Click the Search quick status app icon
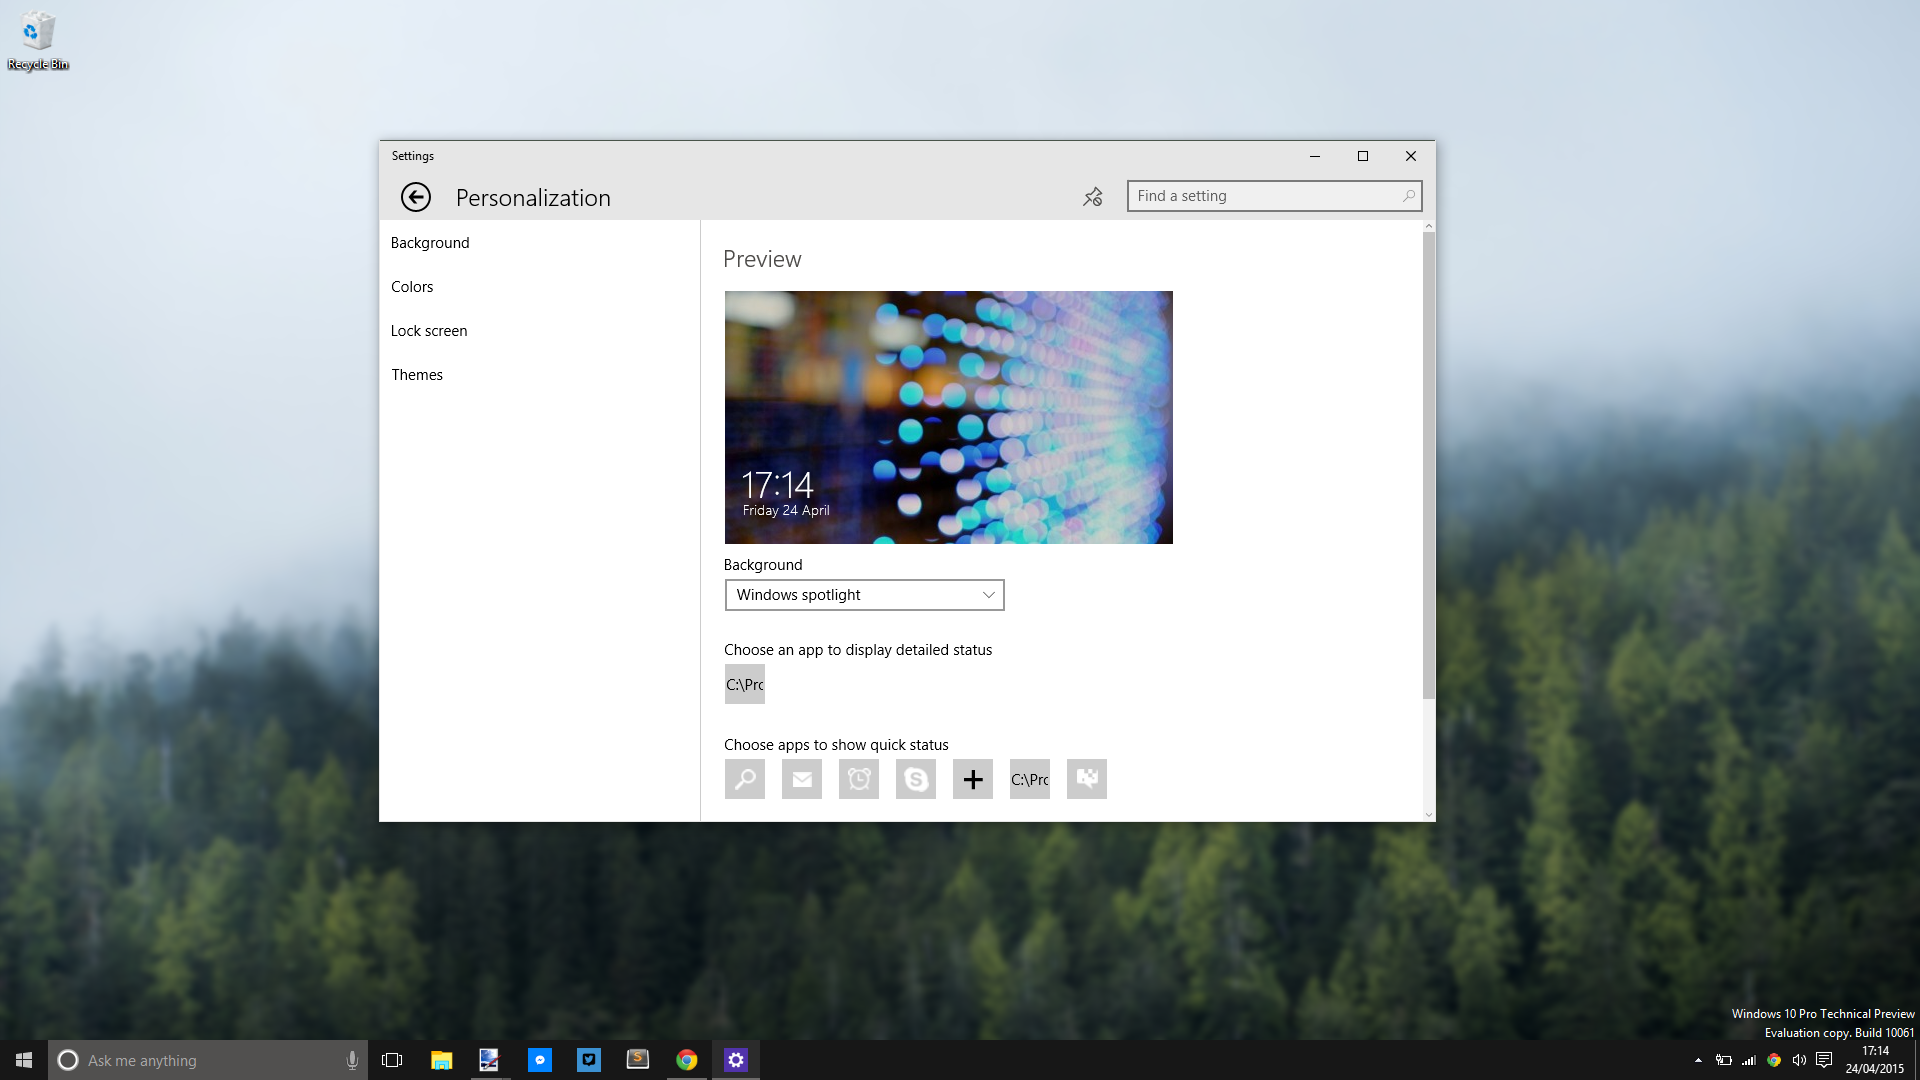 (744, 779)
